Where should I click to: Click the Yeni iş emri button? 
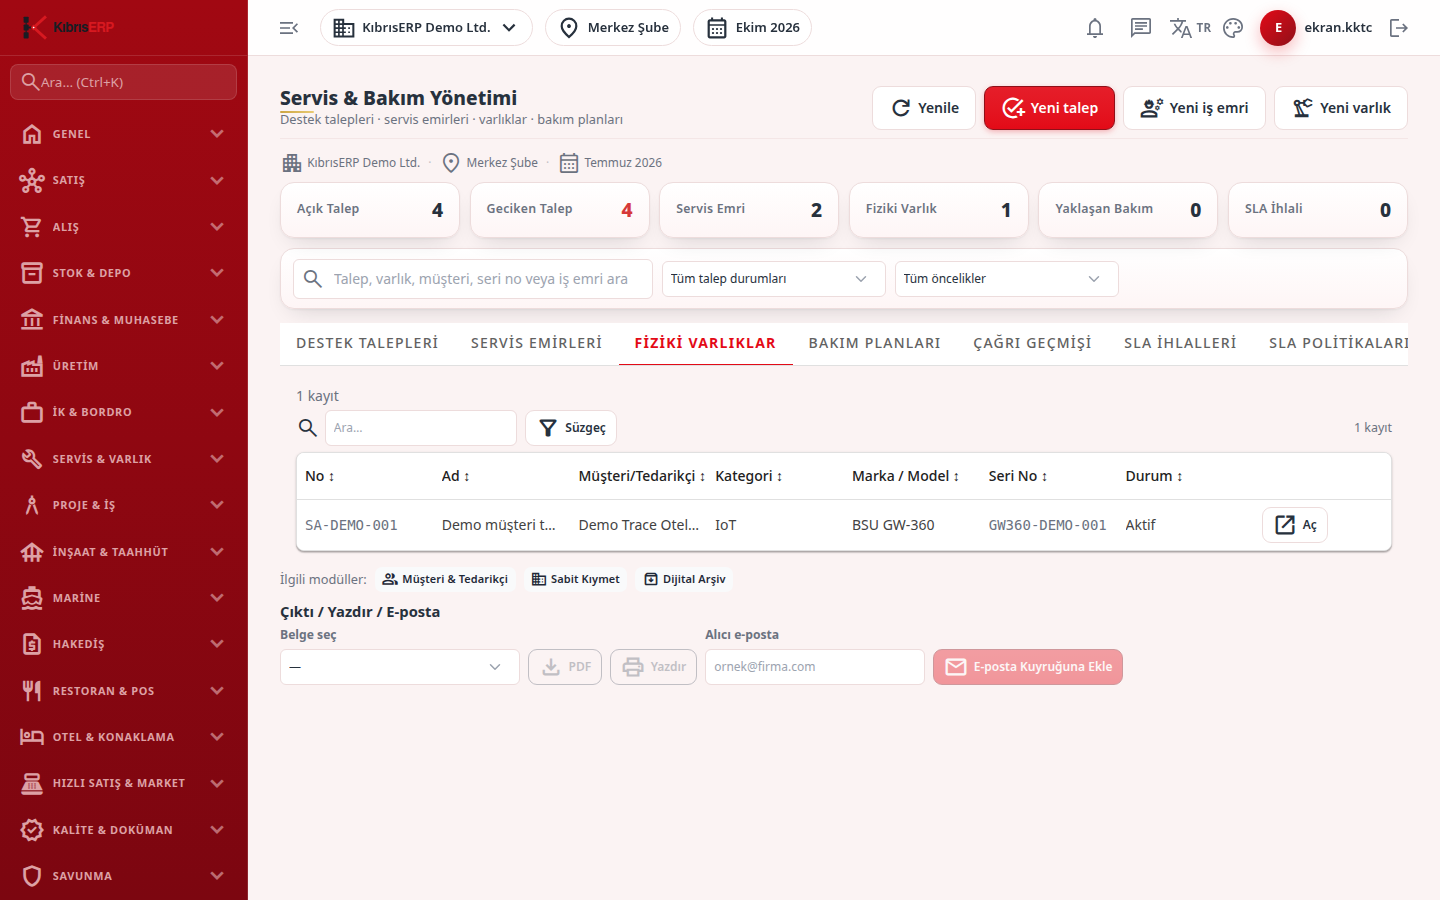click(x=1194, y=108)
